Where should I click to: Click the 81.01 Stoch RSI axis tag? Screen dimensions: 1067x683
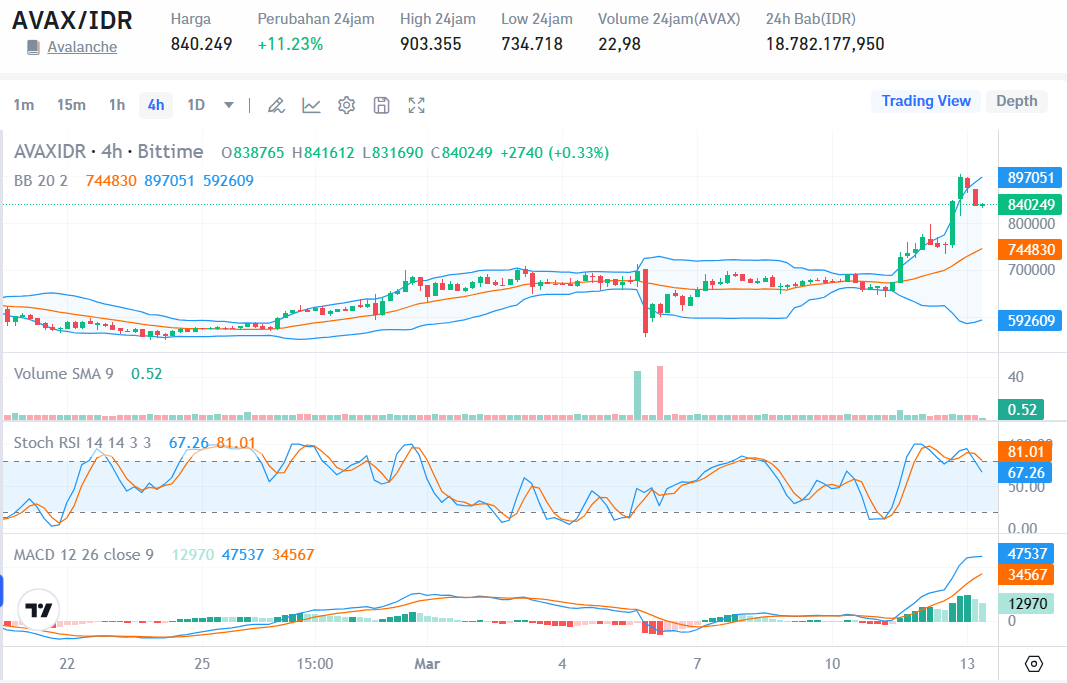point(1025,452)
